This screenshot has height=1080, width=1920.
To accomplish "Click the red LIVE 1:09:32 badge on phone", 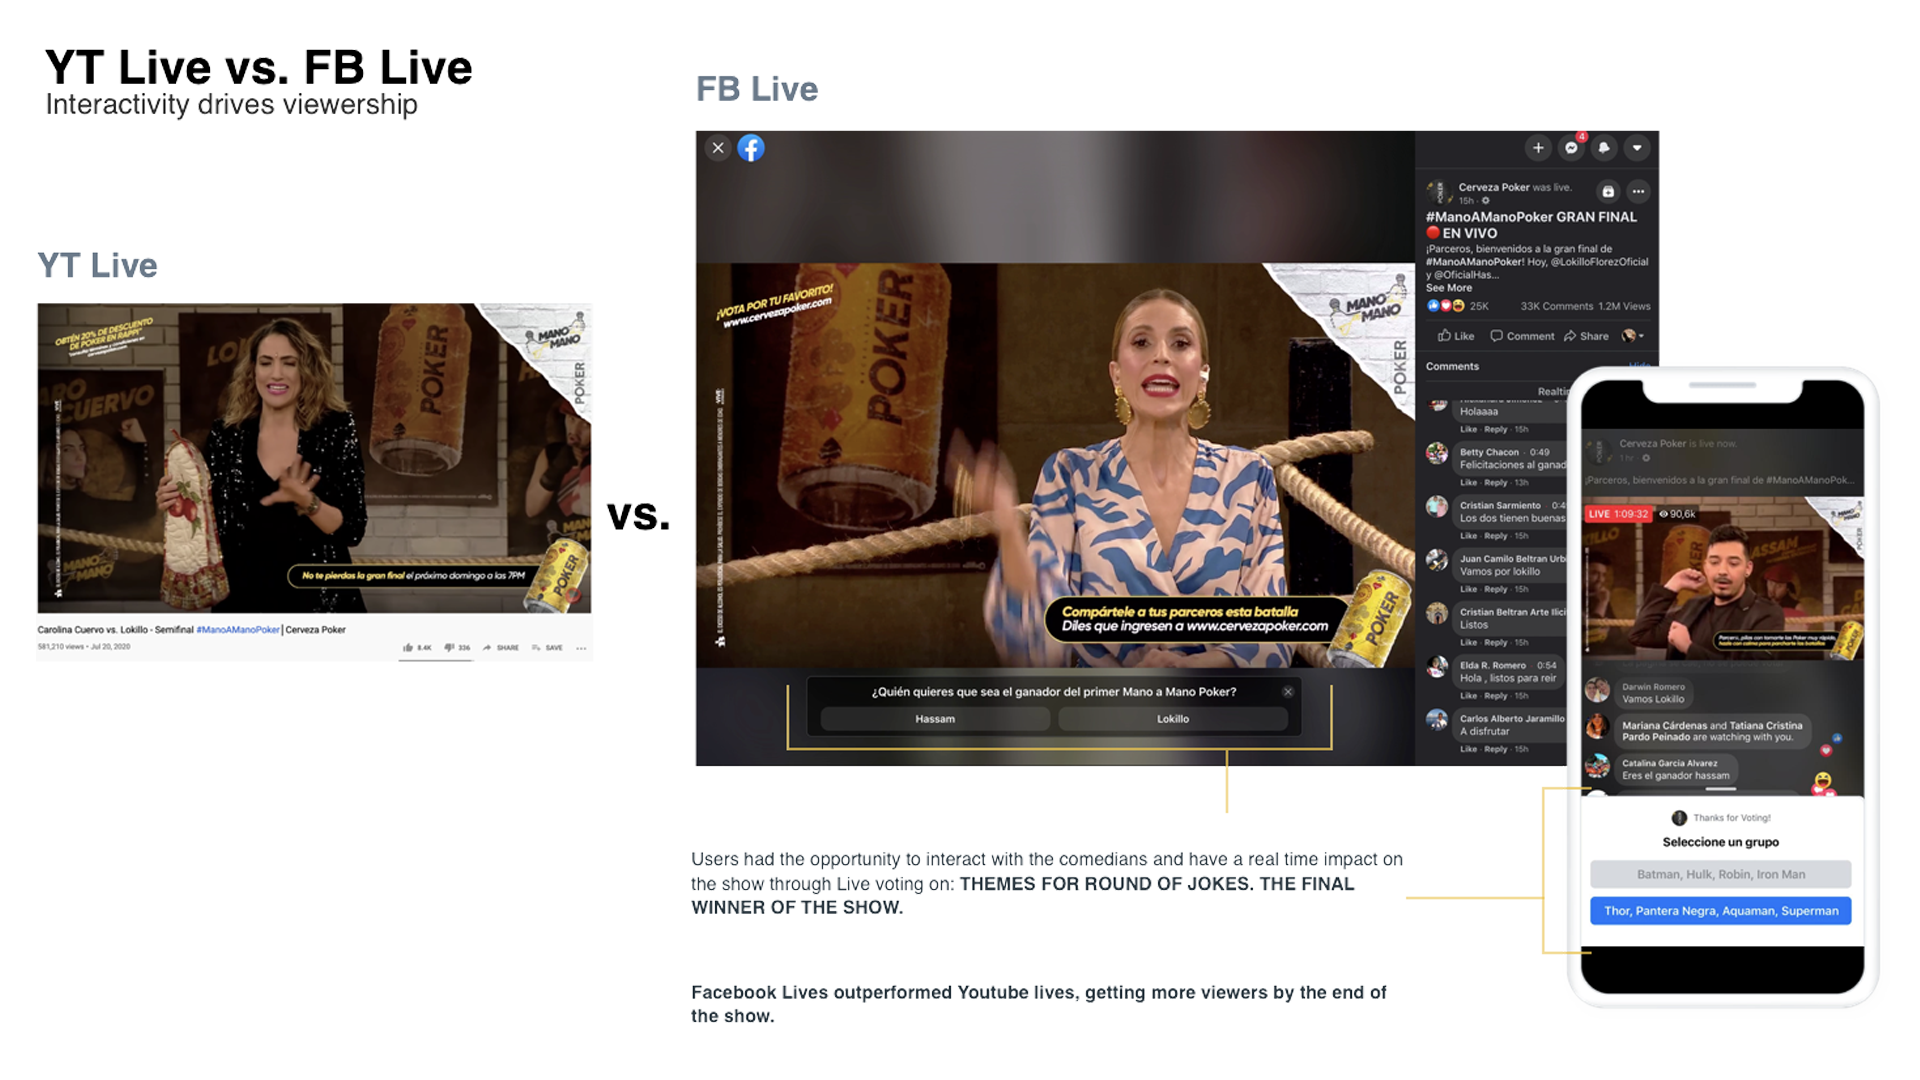I will [1618, 514].
